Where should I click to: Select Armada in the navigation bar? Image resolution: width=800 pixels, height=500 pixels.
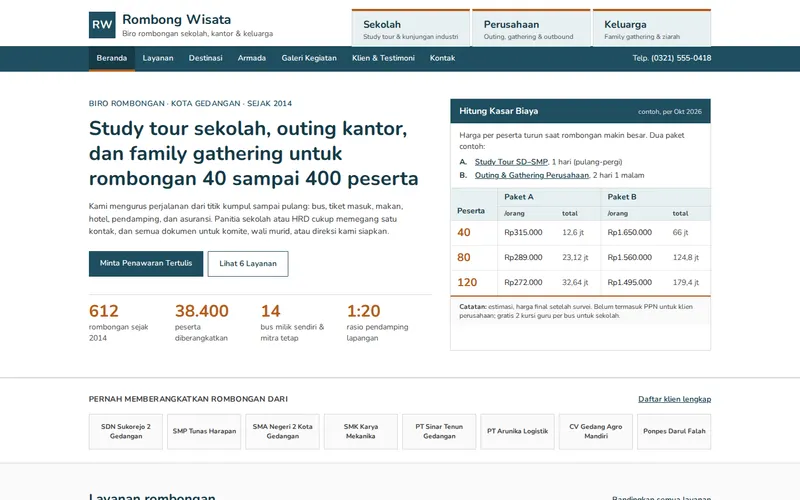(252, 58)
